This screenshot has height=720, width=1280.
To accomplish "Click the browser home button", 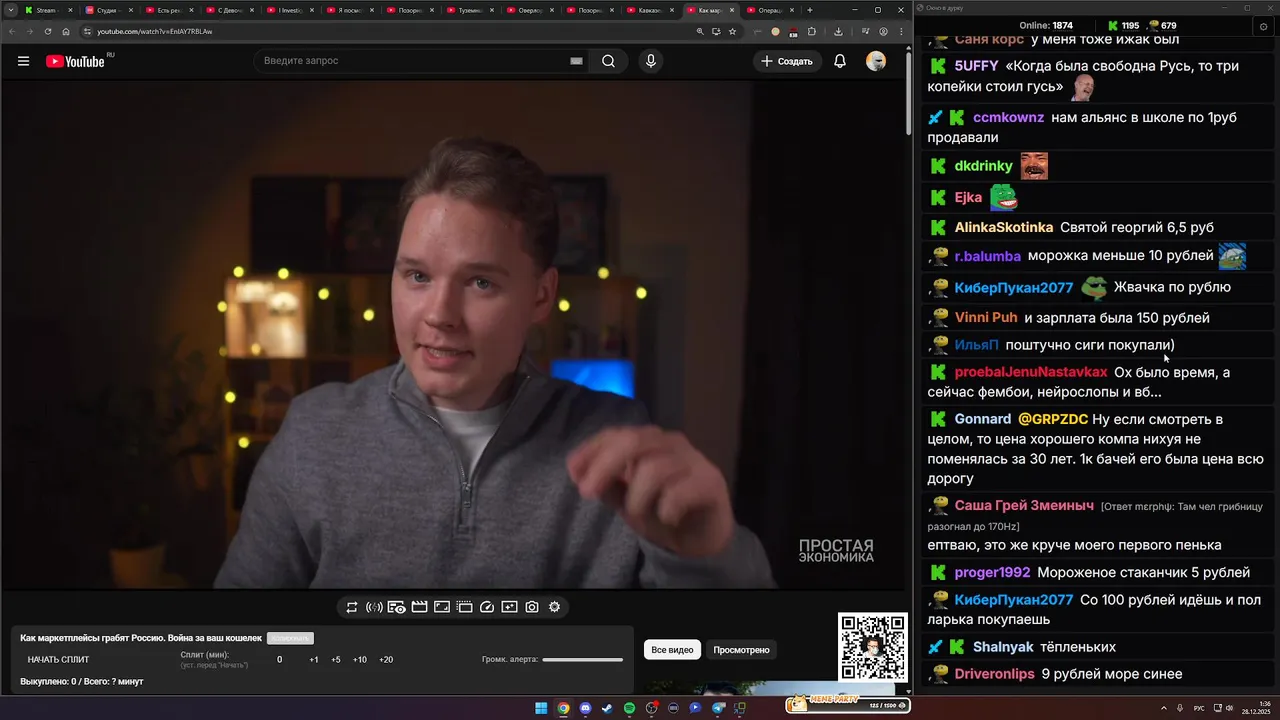I will point(66,31).
